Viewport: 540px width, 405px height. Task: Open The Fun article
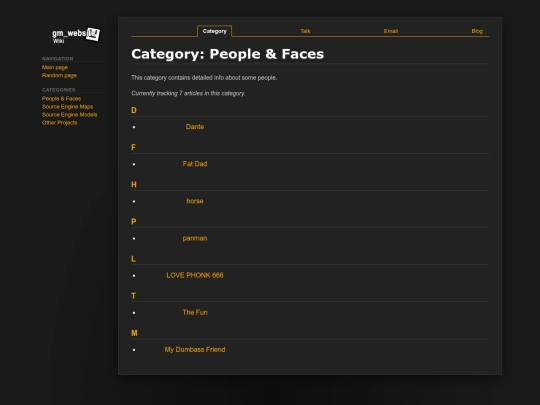pyautogui.click(x=195, y=312)
